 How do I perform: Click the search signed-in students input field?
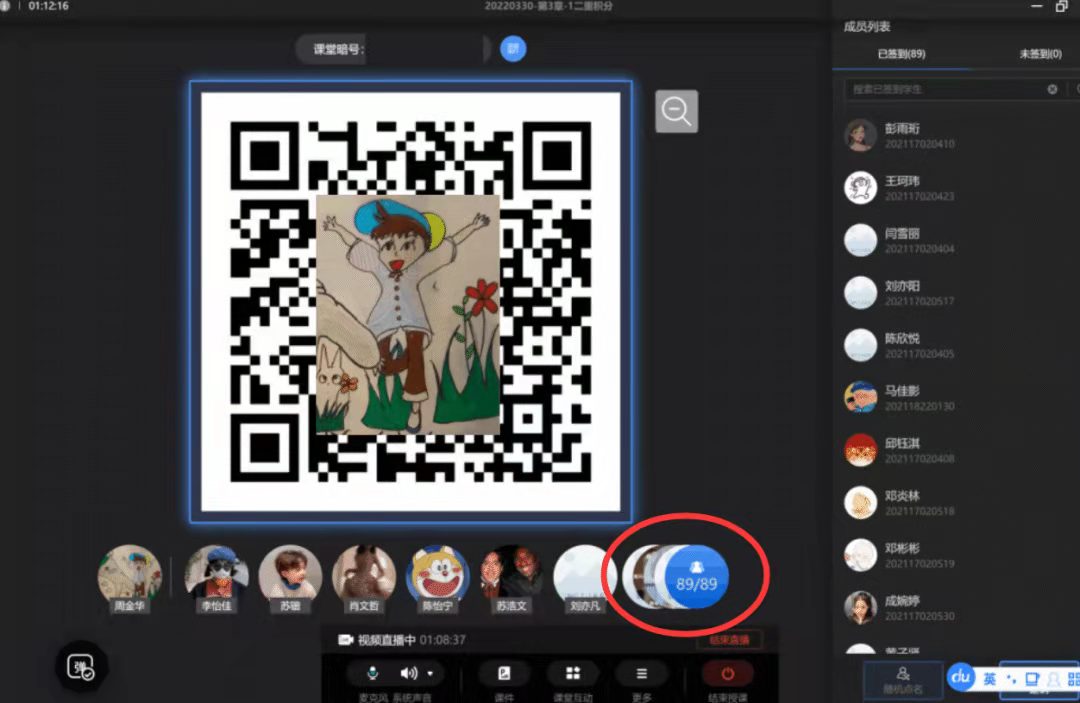940,89
